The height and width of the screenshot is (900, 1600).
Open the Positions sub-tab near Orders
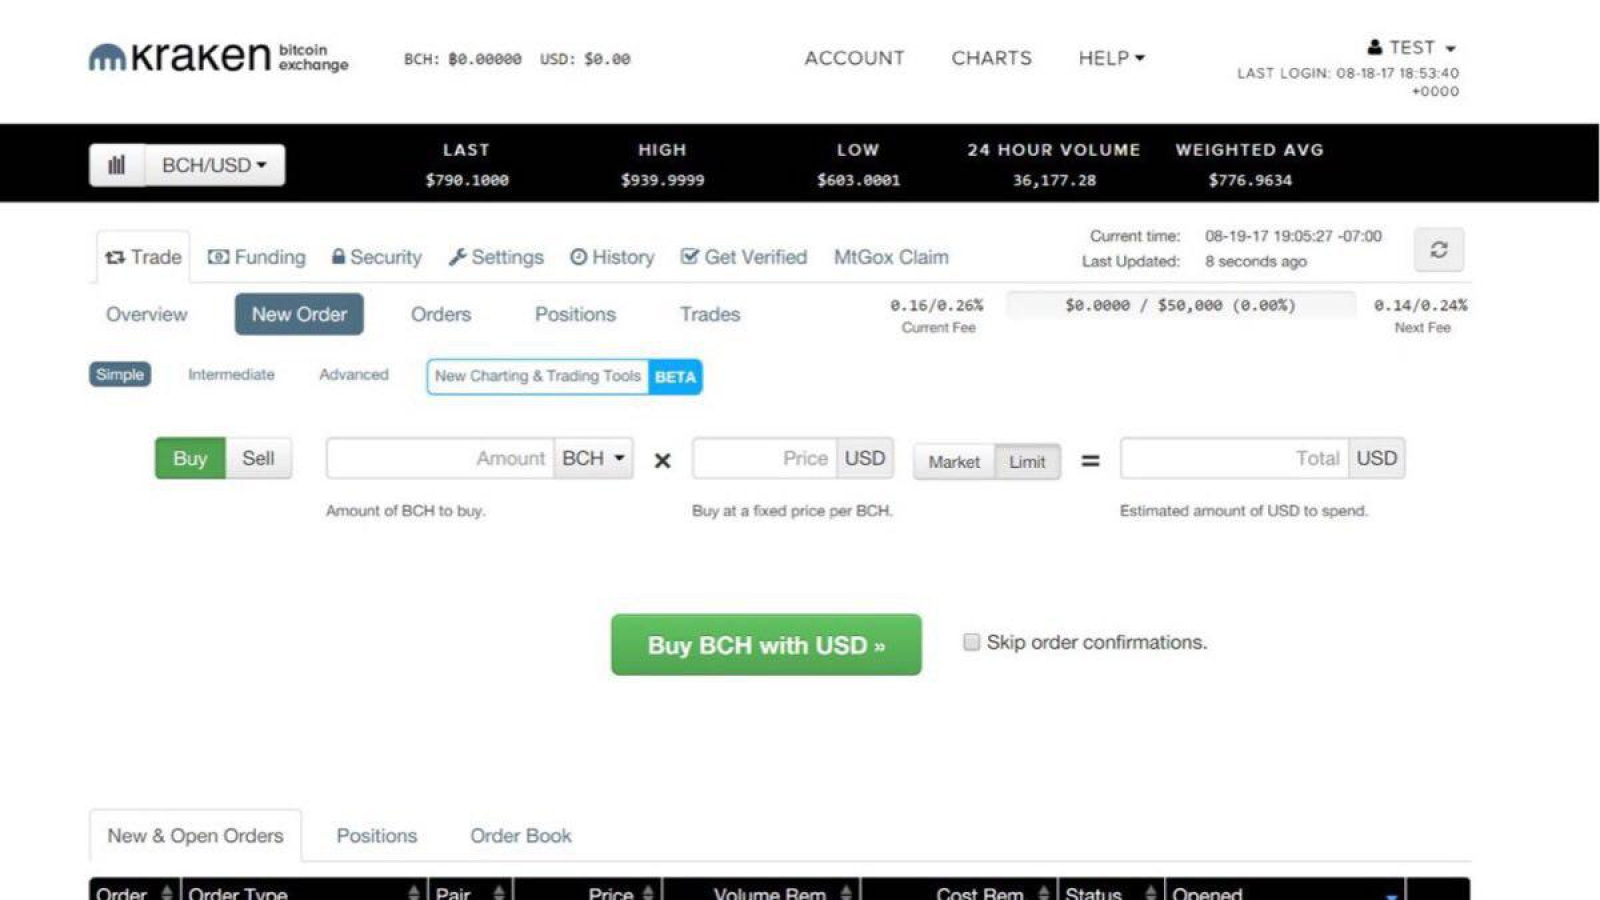[575, 314]
